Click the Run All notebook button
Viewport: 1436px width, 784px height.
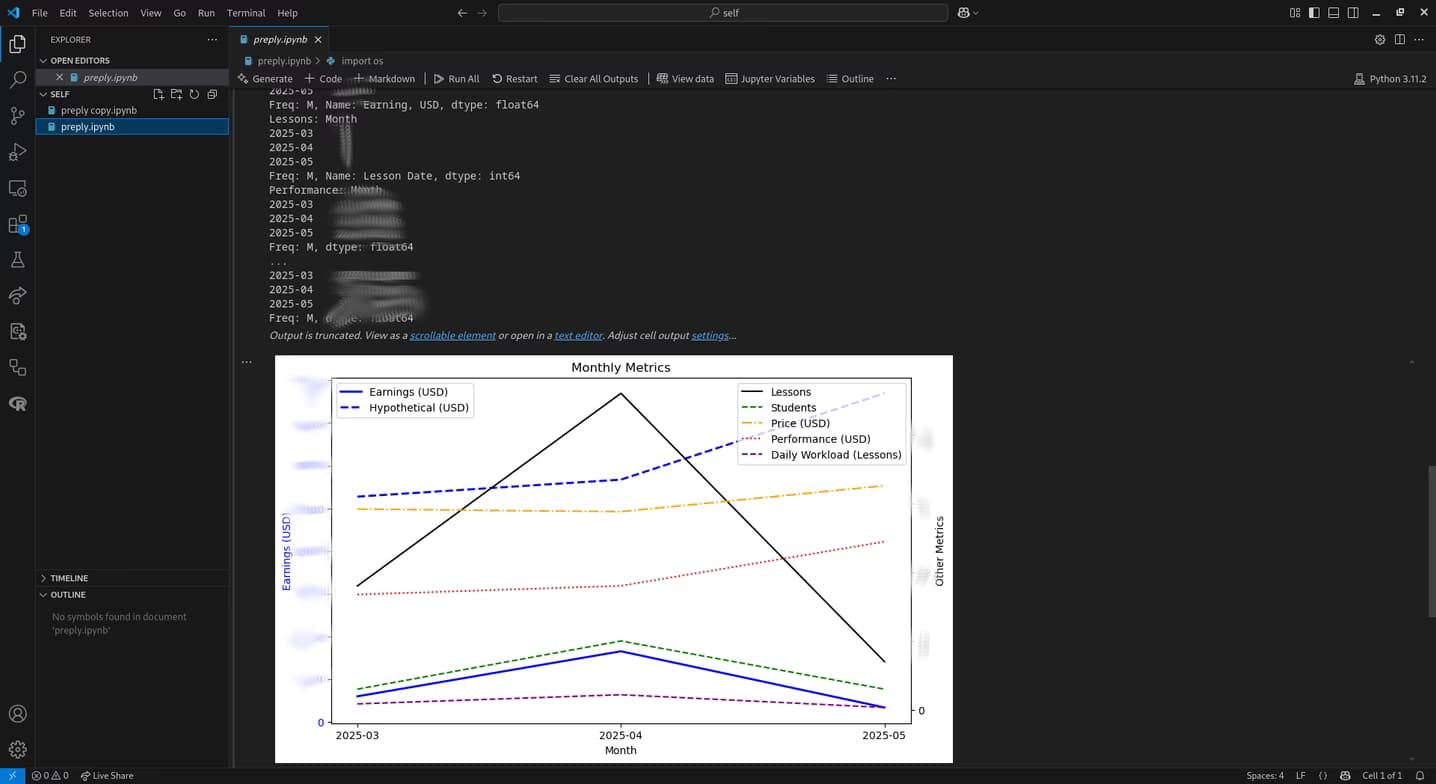[456, 79]
